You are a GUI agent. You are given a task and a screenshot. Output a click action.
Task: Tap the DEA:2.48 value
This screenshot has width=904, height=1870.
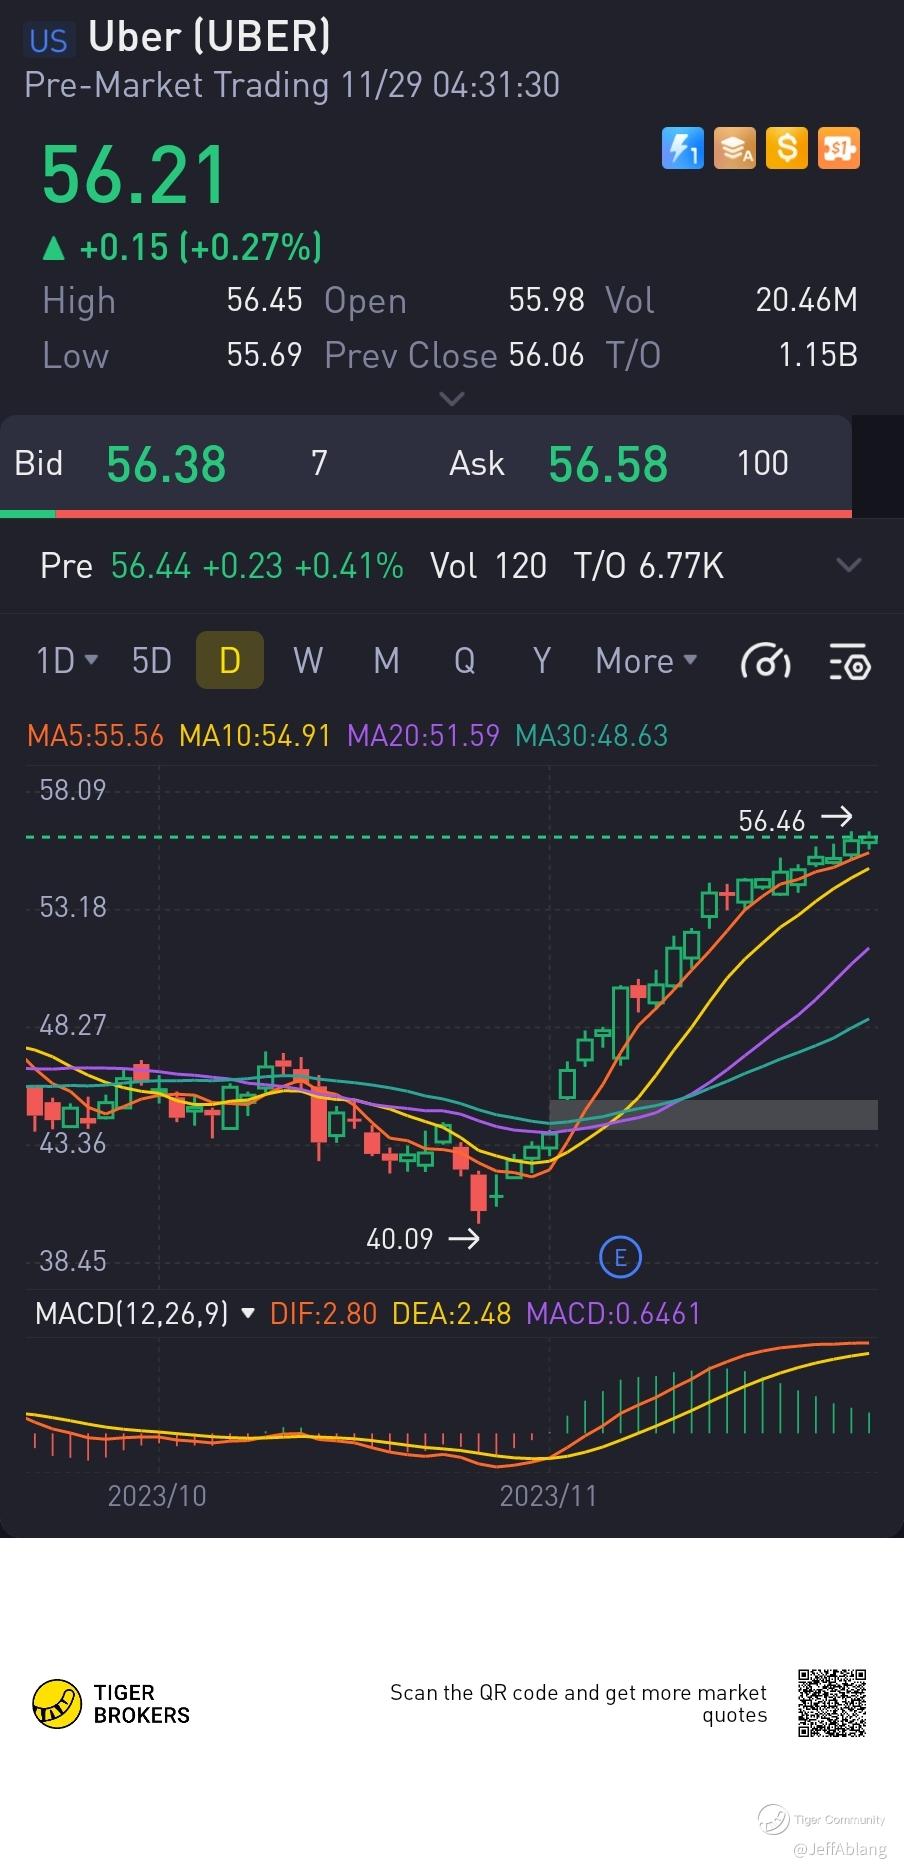451,1313
